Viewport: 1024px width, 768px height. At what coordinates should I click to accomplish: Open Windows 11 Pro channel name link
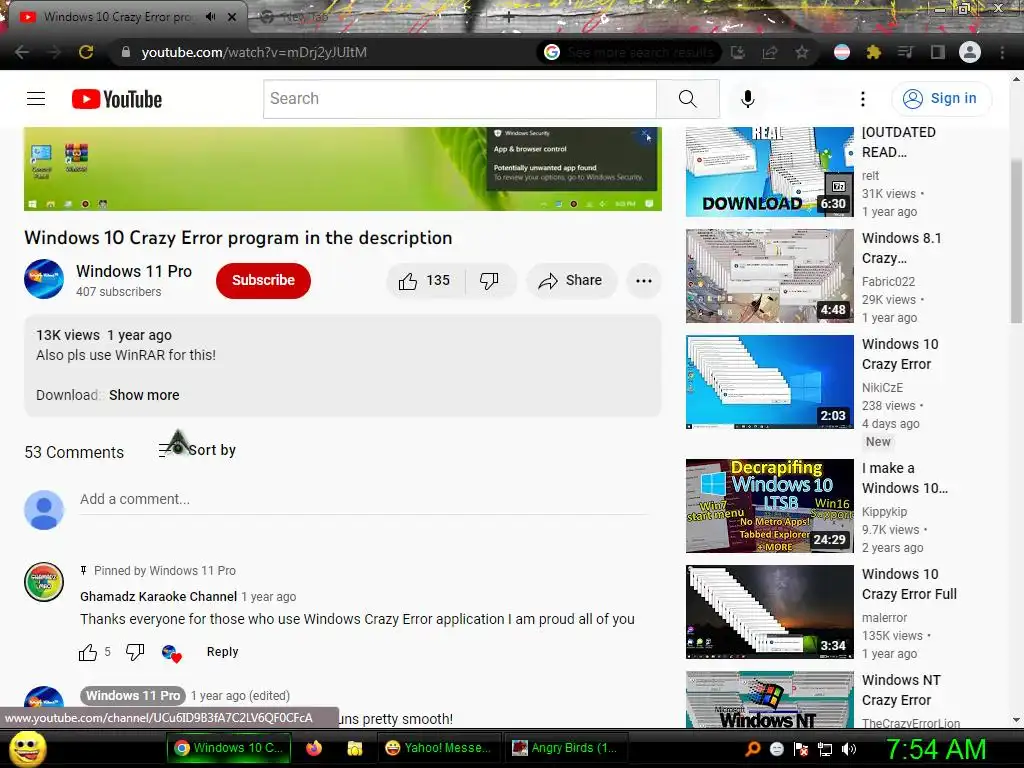[134, 272]
